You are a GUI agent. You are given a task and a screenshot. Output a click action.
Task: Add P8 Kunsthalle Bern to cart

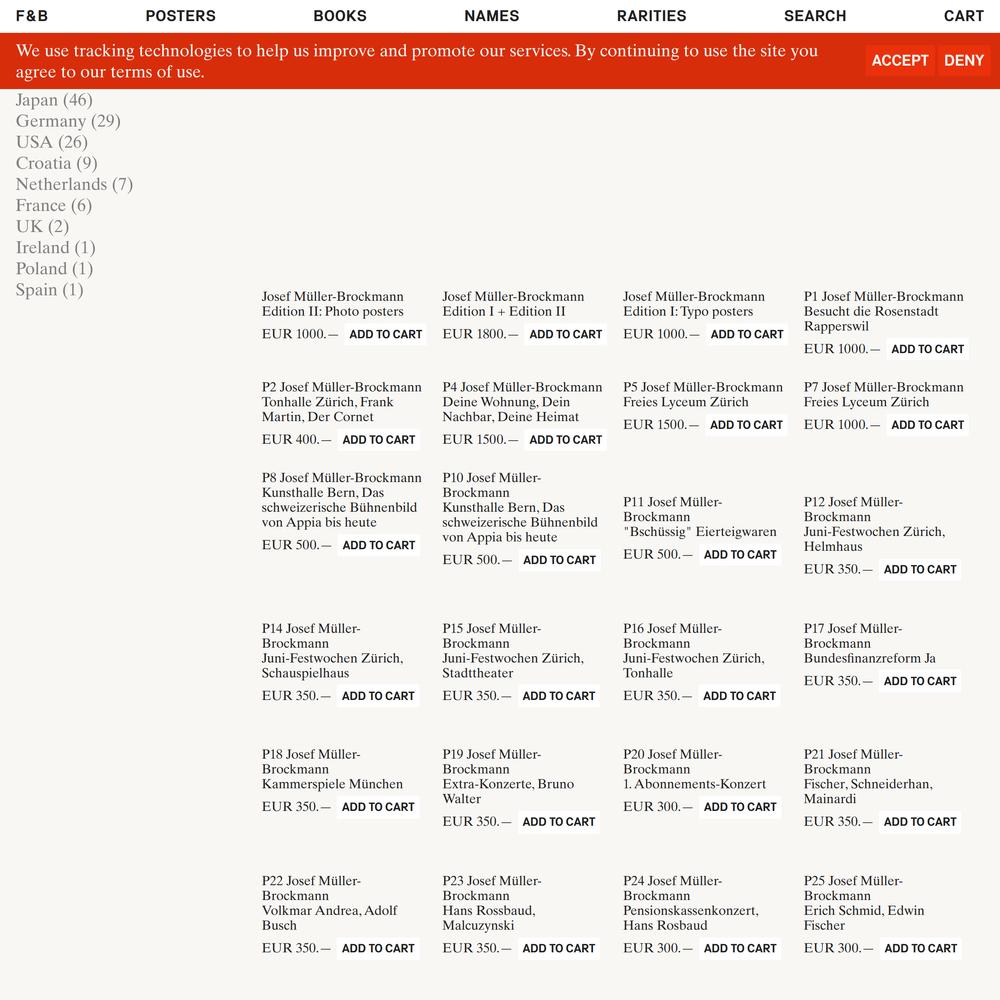tap(378, 546)
